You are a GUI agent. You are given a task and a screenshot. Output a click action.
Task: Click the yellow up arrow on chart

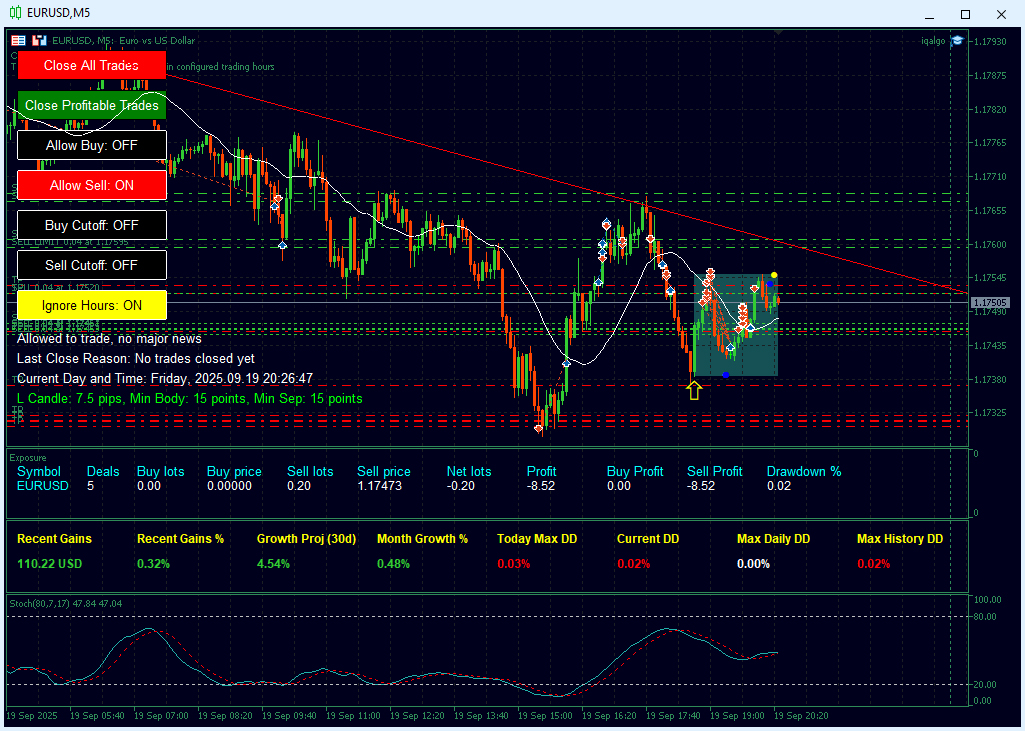click(x=694, y=390)
